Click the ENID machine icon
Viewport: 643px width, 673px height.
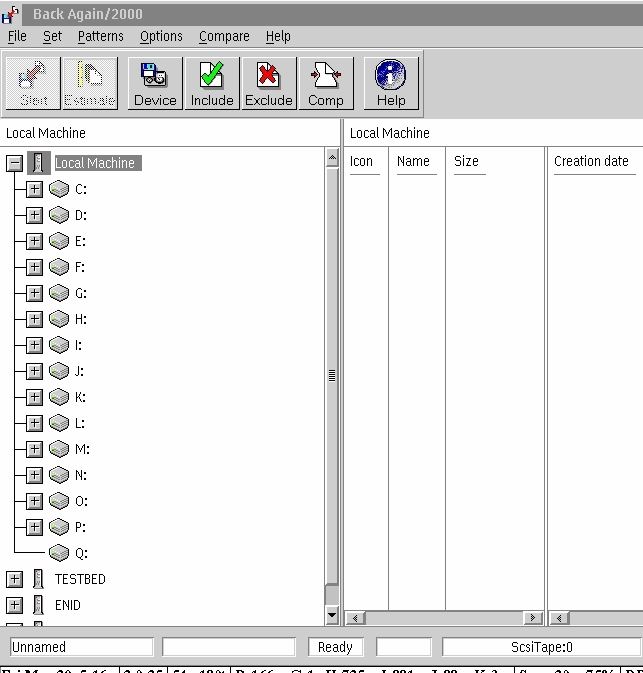tap(38, 605)
